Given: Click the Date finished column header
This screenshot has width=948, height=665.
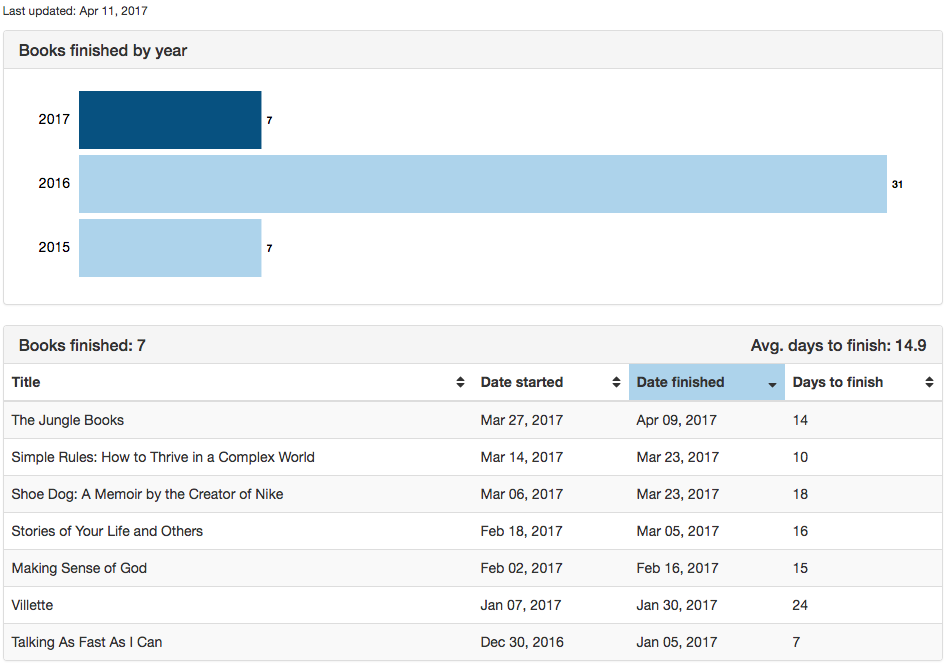Looking at the screenshot, I should (680, 382).
